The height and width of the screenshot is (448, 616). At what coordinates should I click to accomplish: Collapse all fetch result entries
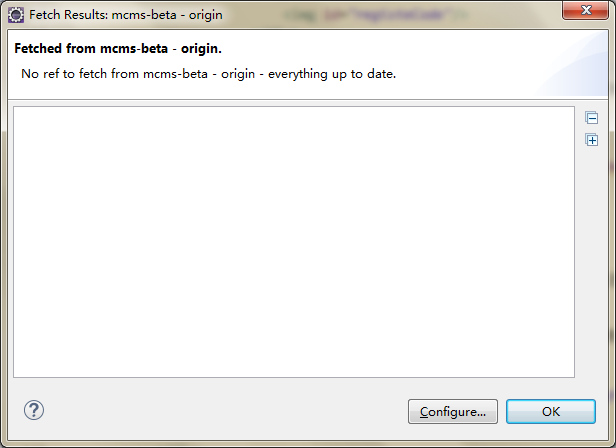592,118
